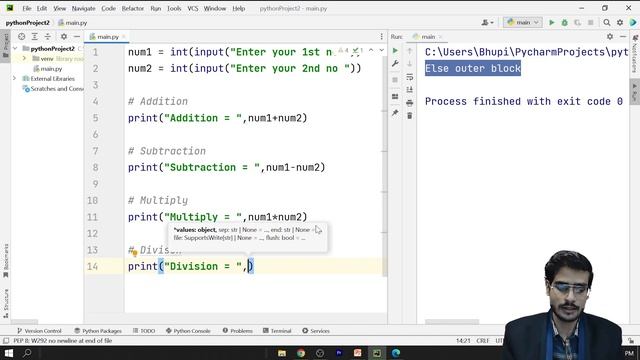Open Python Packages tool window
Image resolution: width=640 pixels, height=360 pixels.
click(98, 331)
